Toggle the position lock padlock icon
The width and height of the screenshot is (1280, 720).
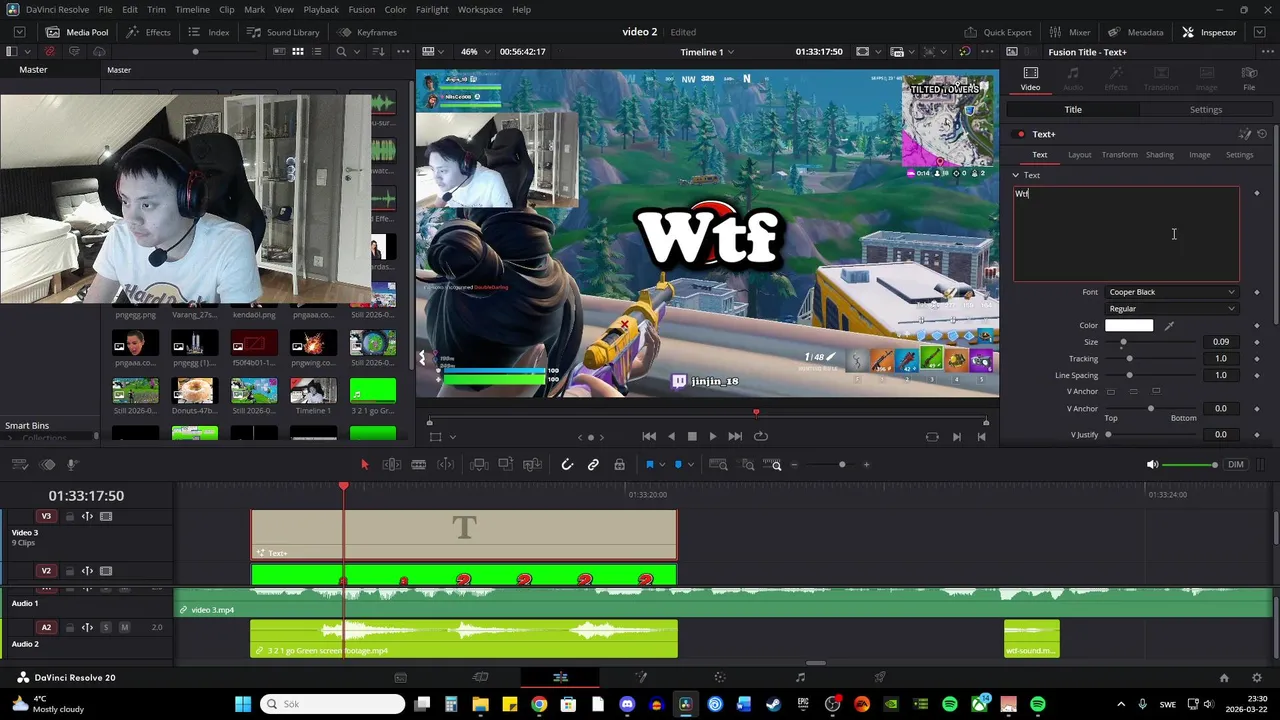[x=619, y=464]
